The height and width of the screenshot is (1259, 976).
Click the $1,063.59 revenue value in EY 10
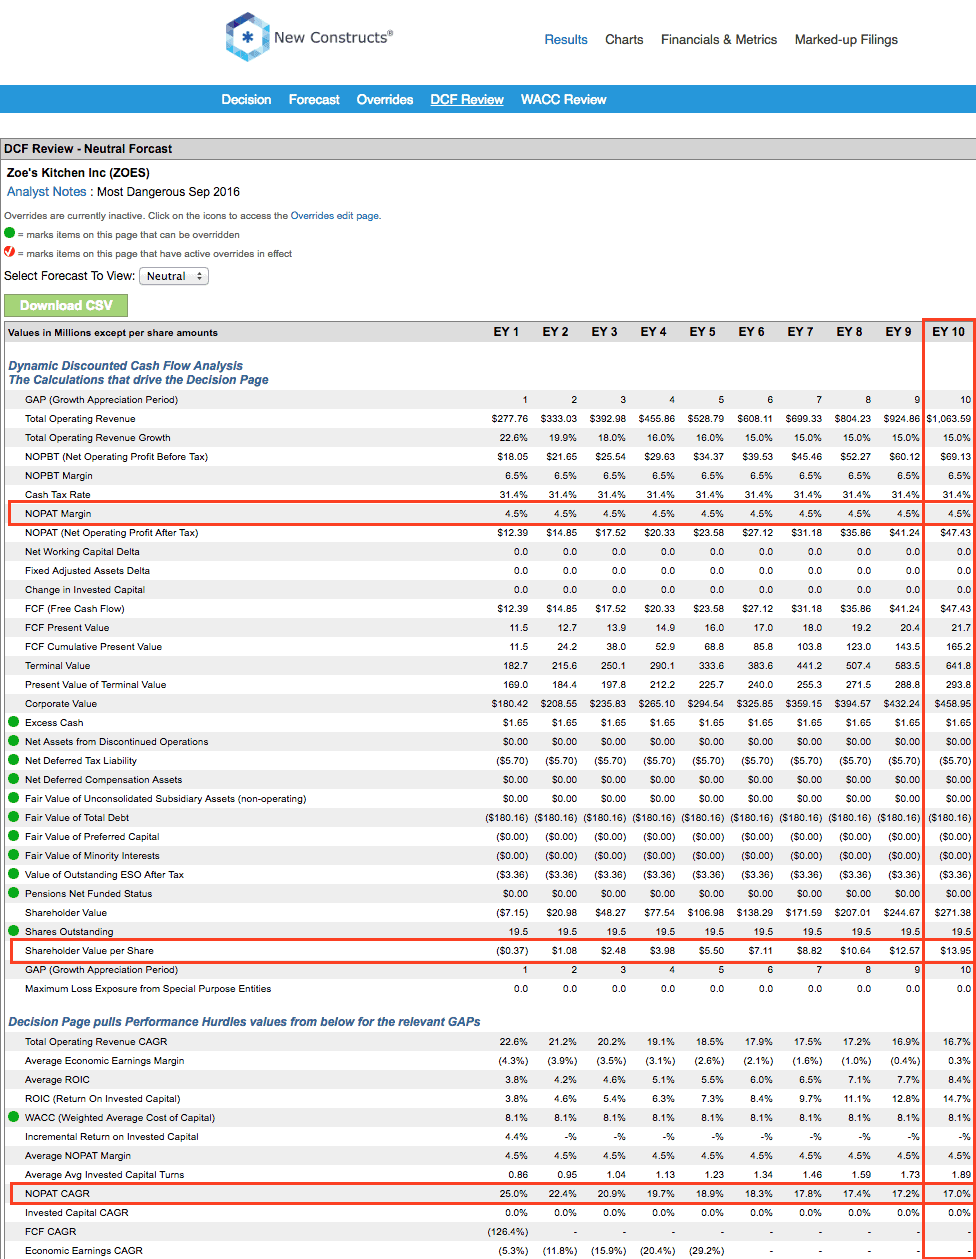[948, 418]
